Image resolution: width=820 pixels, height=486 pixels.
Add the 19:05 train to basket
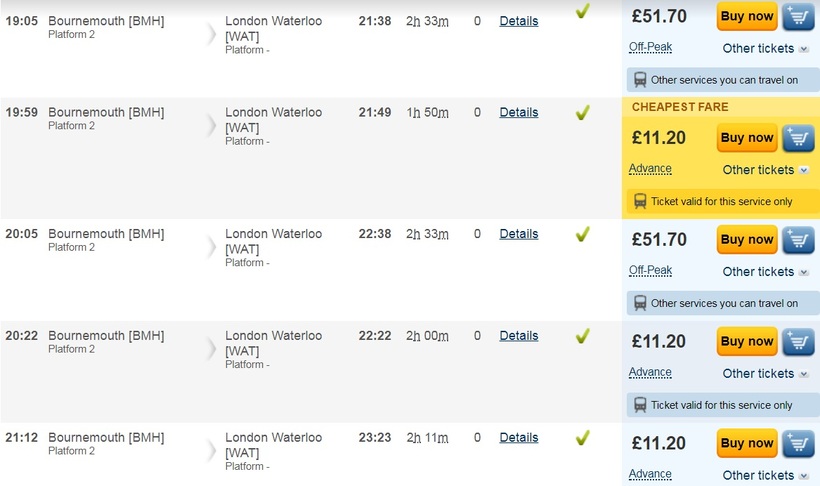click(x=798, y=16)
